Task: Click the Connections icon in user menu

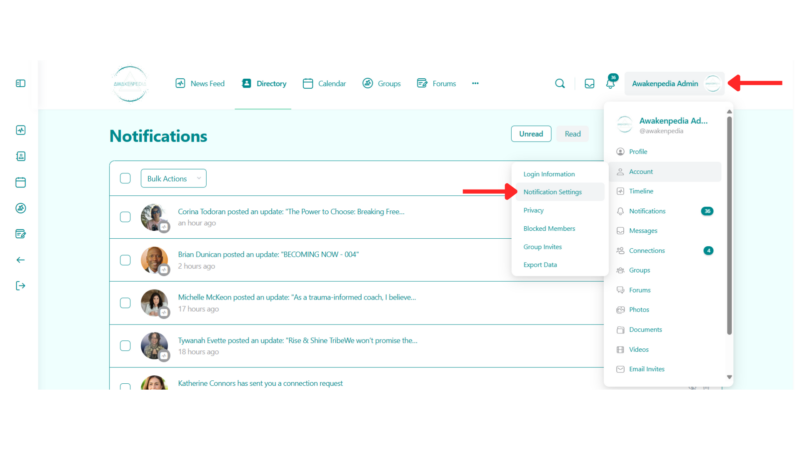Action: [x=620, y=251]
